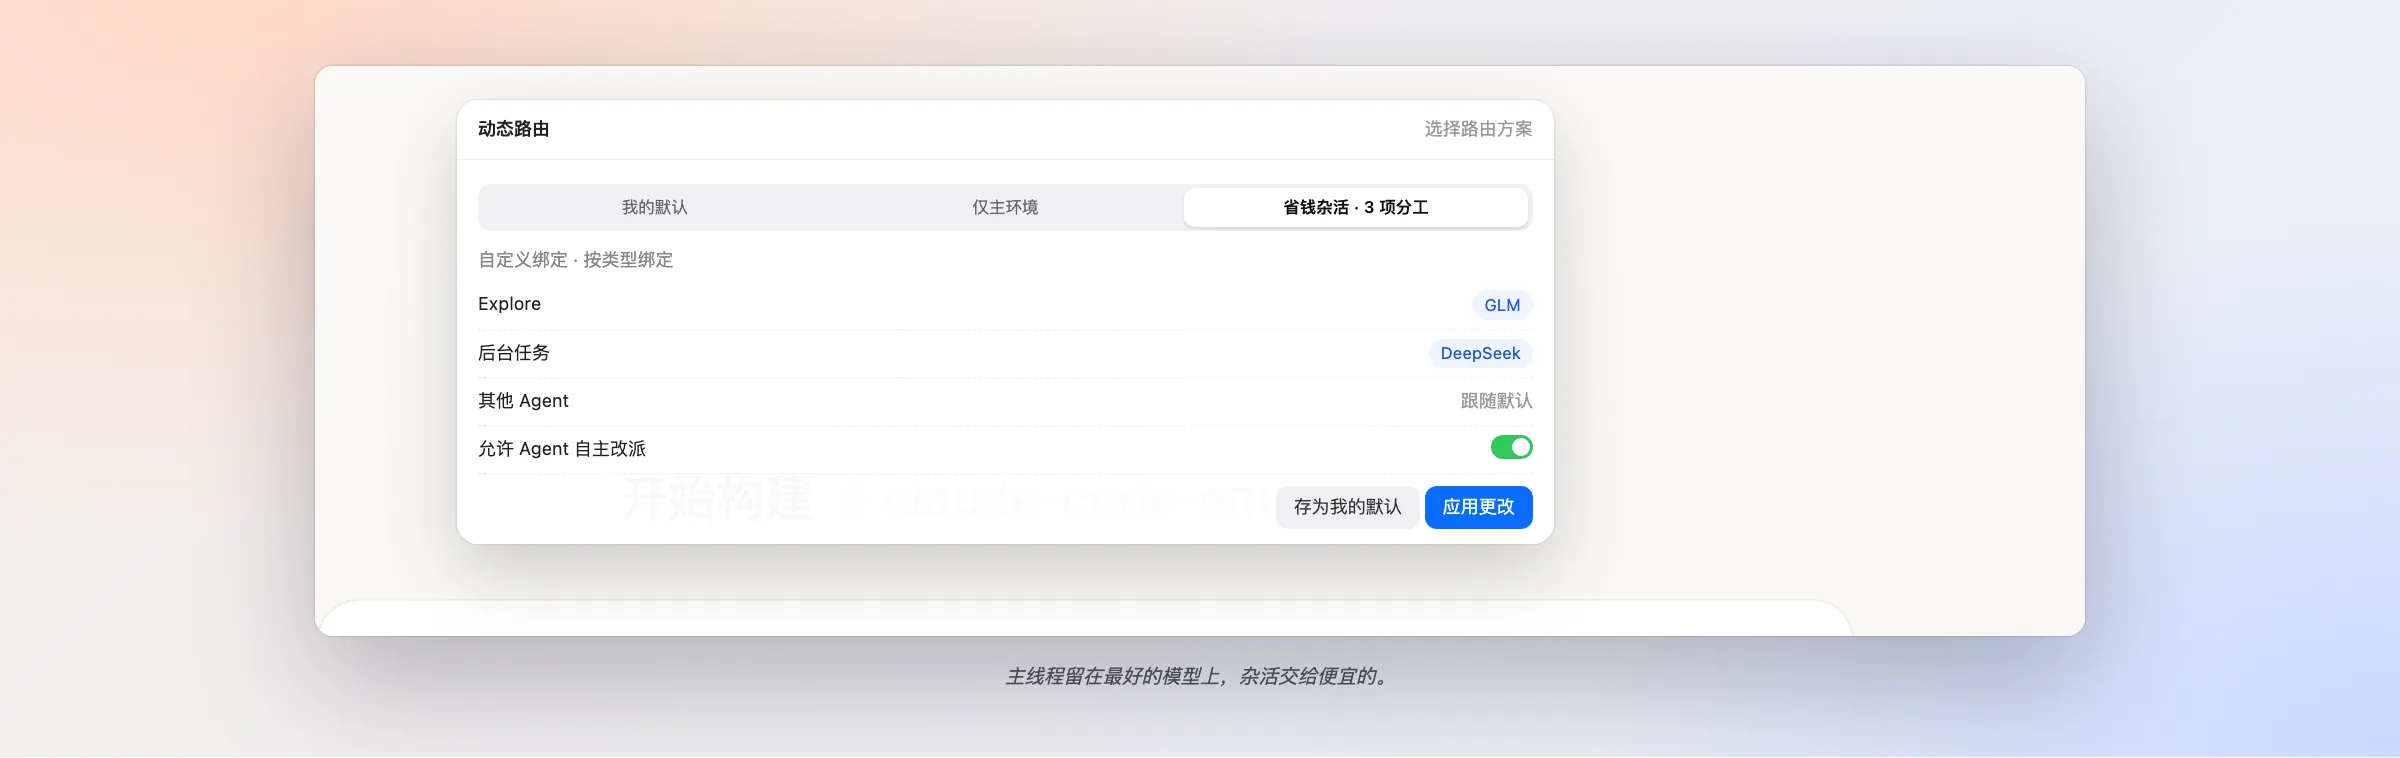Switch to the 我的默认 tab
Image resolution: width=2400 pixels, height=758 pixels.
click(x=655, y=207)
